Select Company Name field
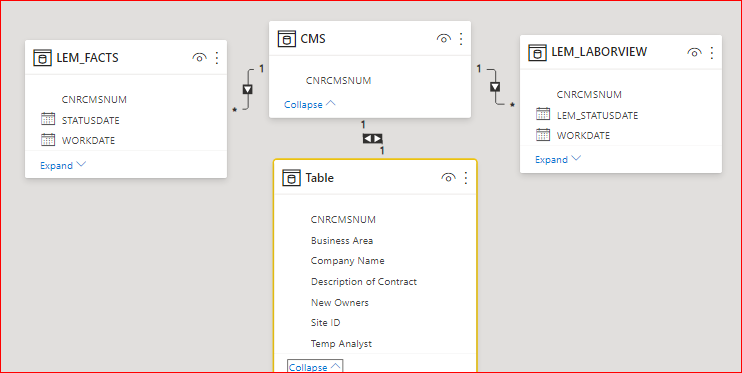The height and width of the screenshot is (373, 742). pyautogui.click(x=347, y=261)
